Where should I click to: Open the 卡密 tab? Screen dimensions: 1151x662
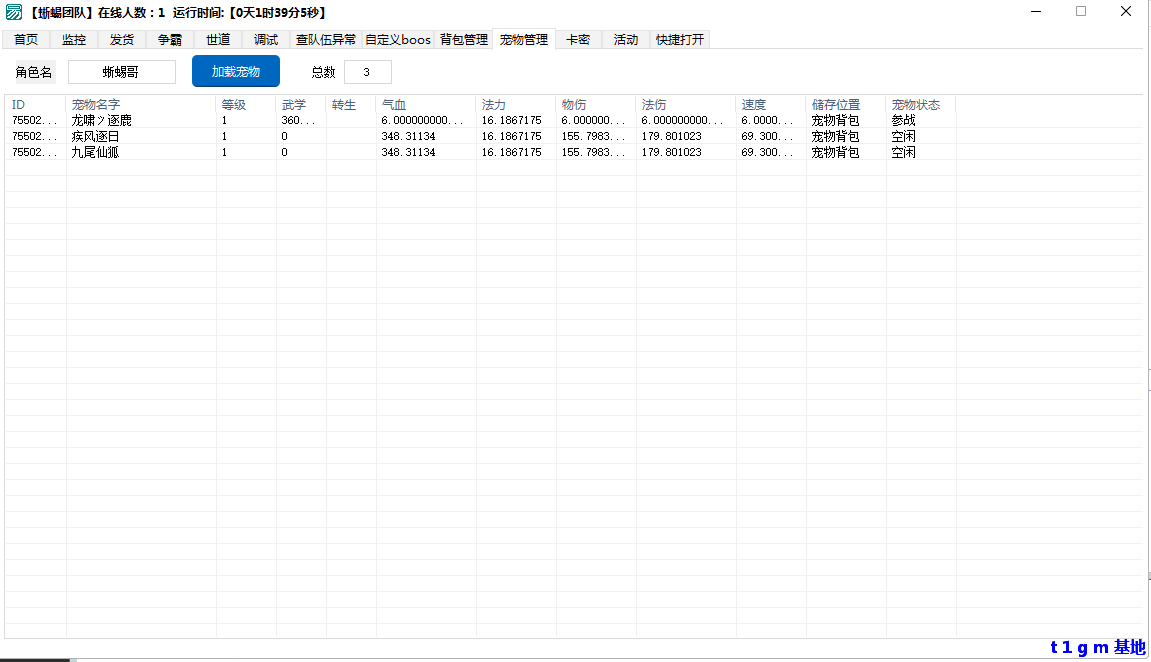pyautogui.click(x=578, y=40)
